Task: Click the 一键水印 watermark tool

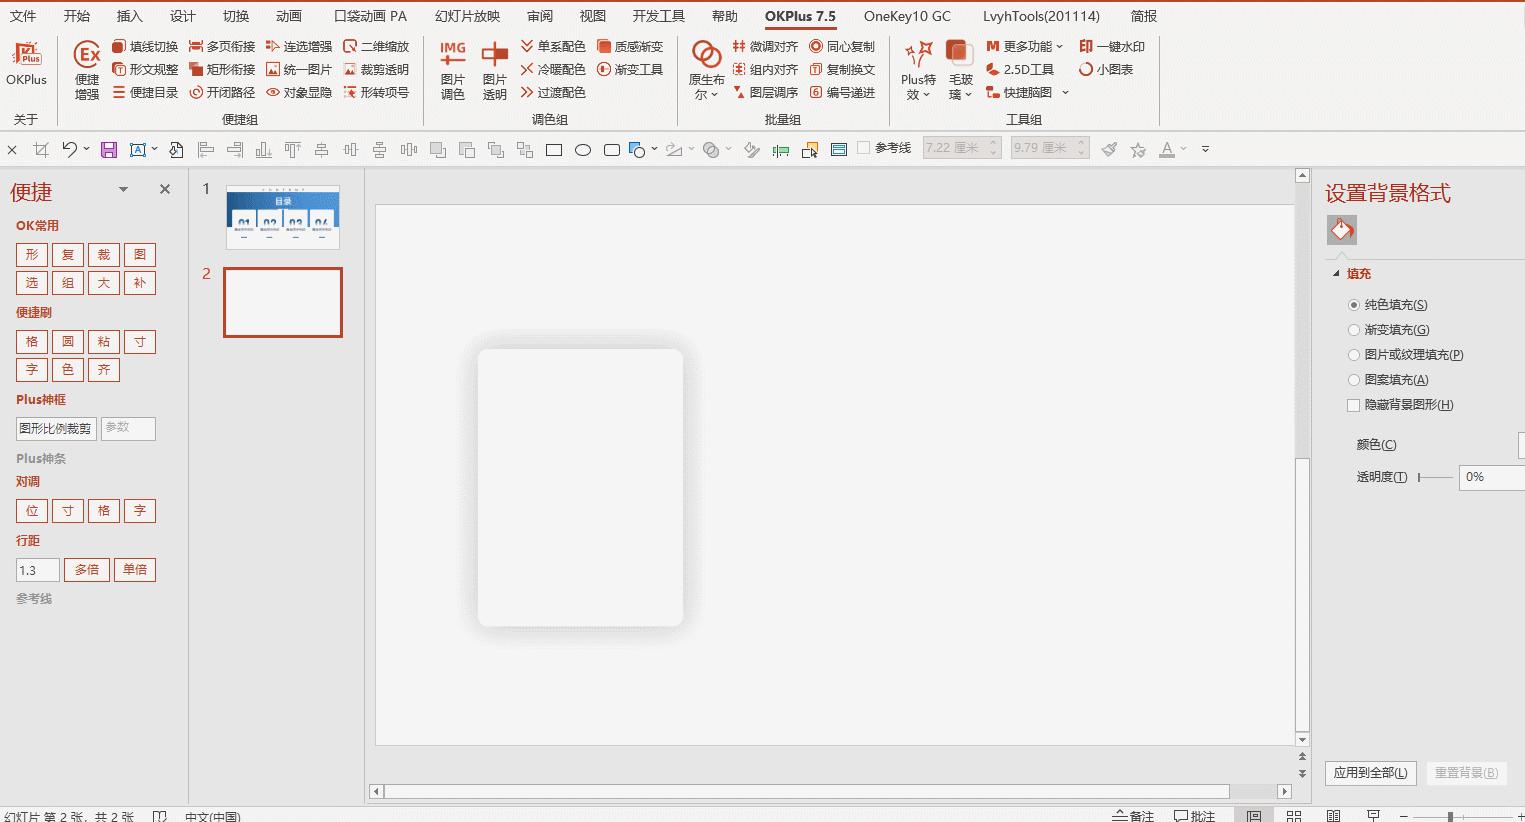Action: tap(1112, 46)
